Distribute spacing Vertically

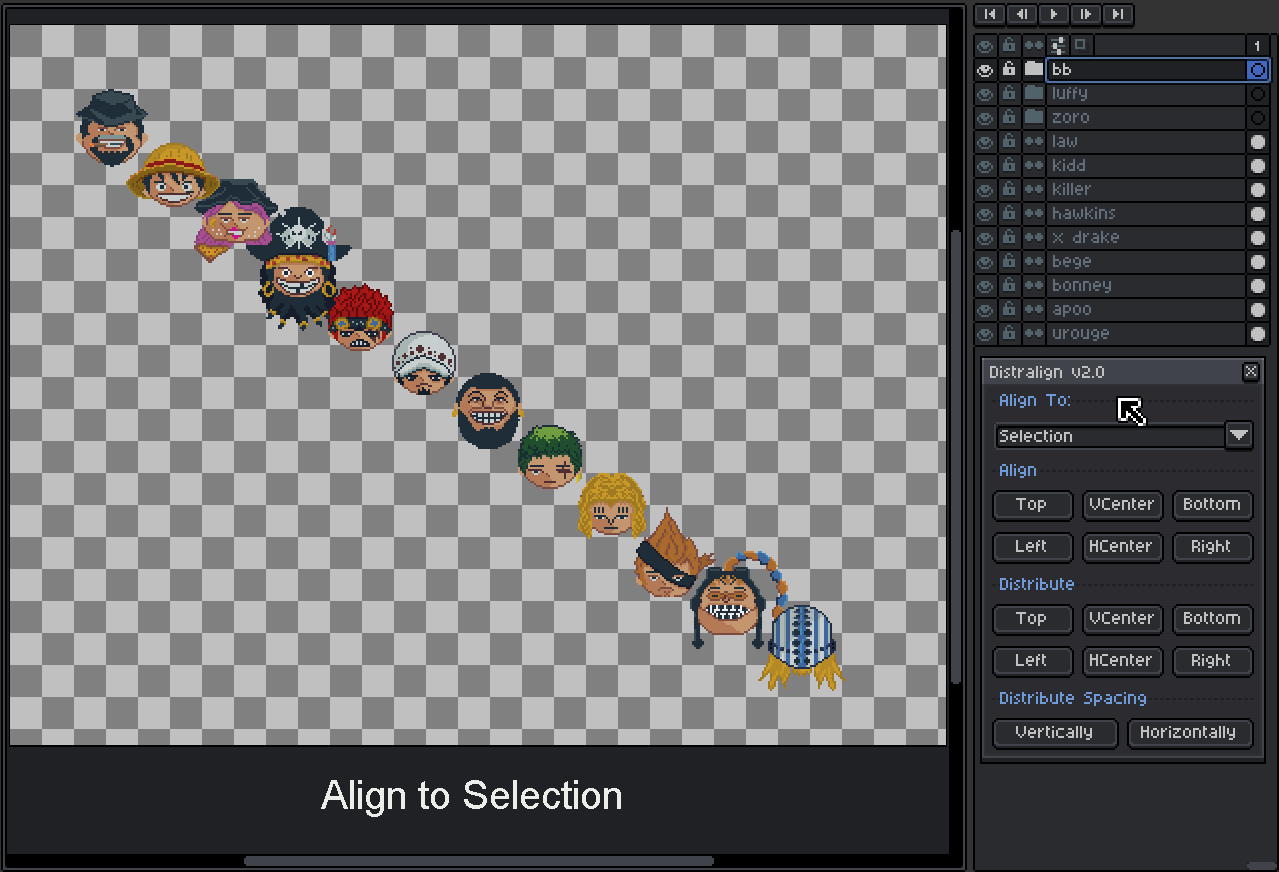(x=1054, y=733)
